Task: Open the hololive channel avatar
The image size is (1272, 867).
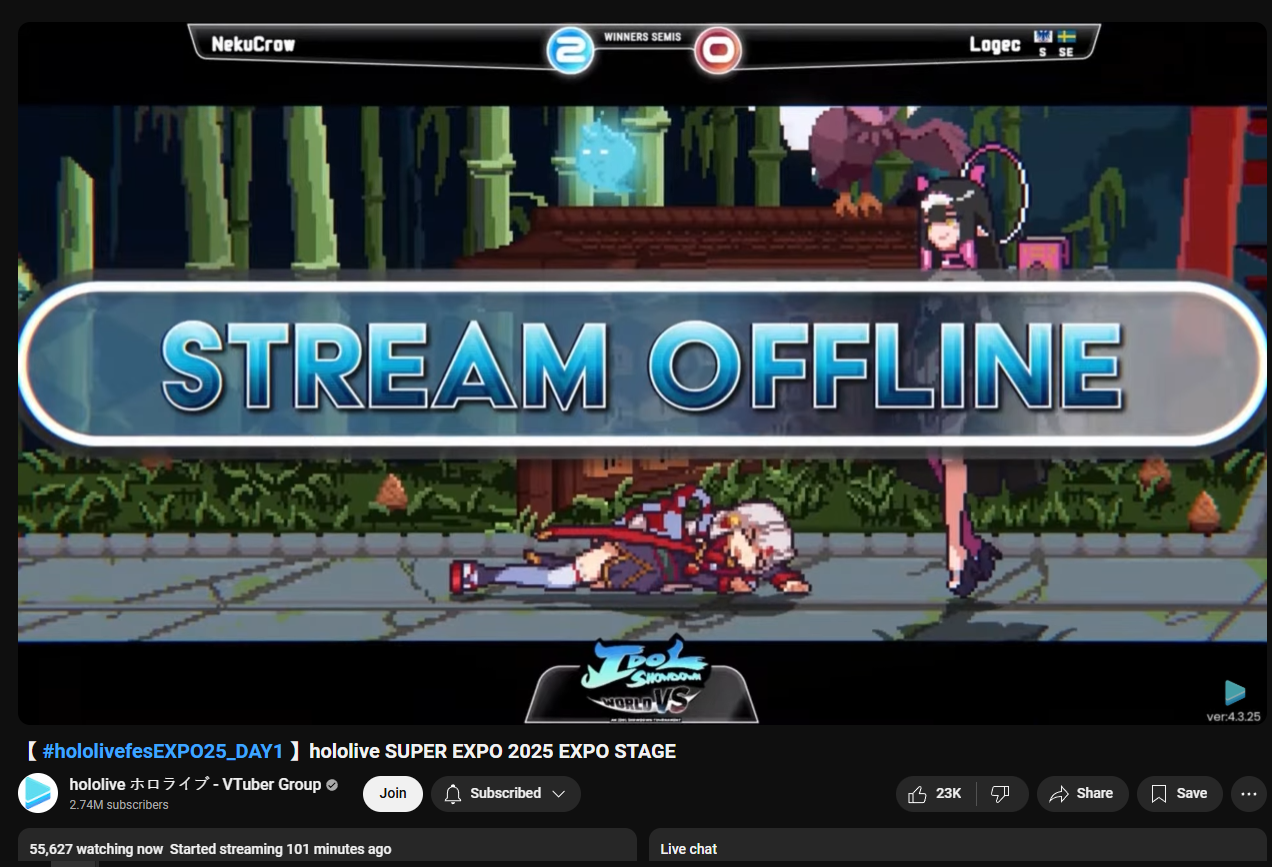Action: point(38,793)
